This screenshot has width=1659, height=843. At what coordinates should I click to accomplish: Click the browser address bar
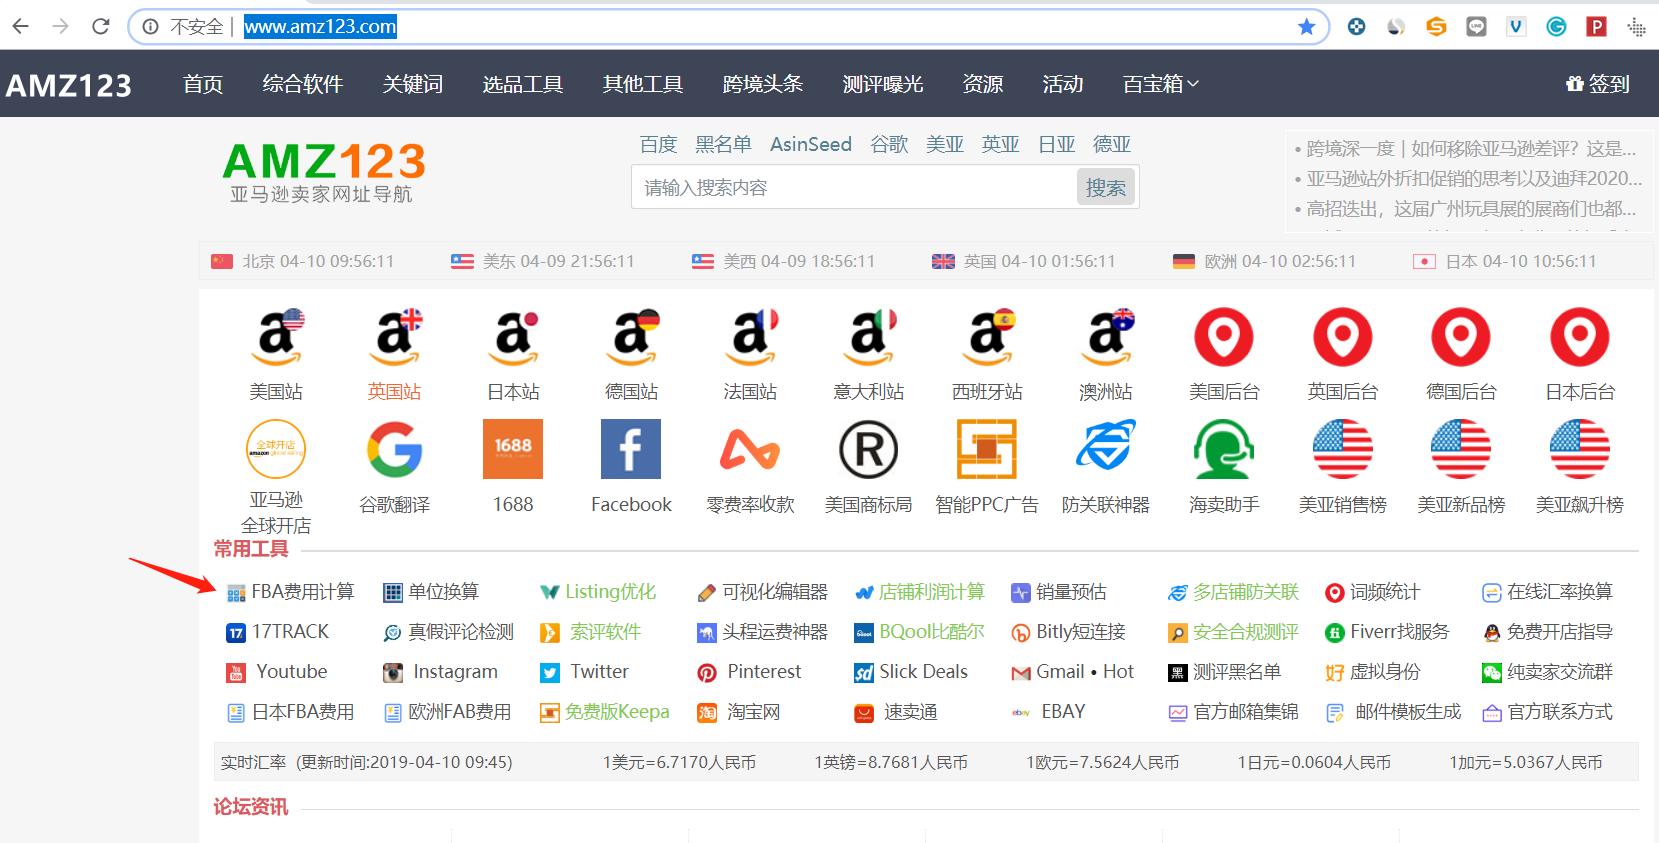coord(730,27)
